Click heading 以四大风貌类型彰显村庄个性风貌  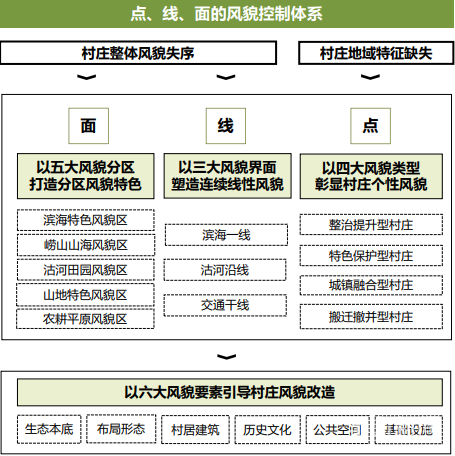pyautogui.click(x=371, y=176)
